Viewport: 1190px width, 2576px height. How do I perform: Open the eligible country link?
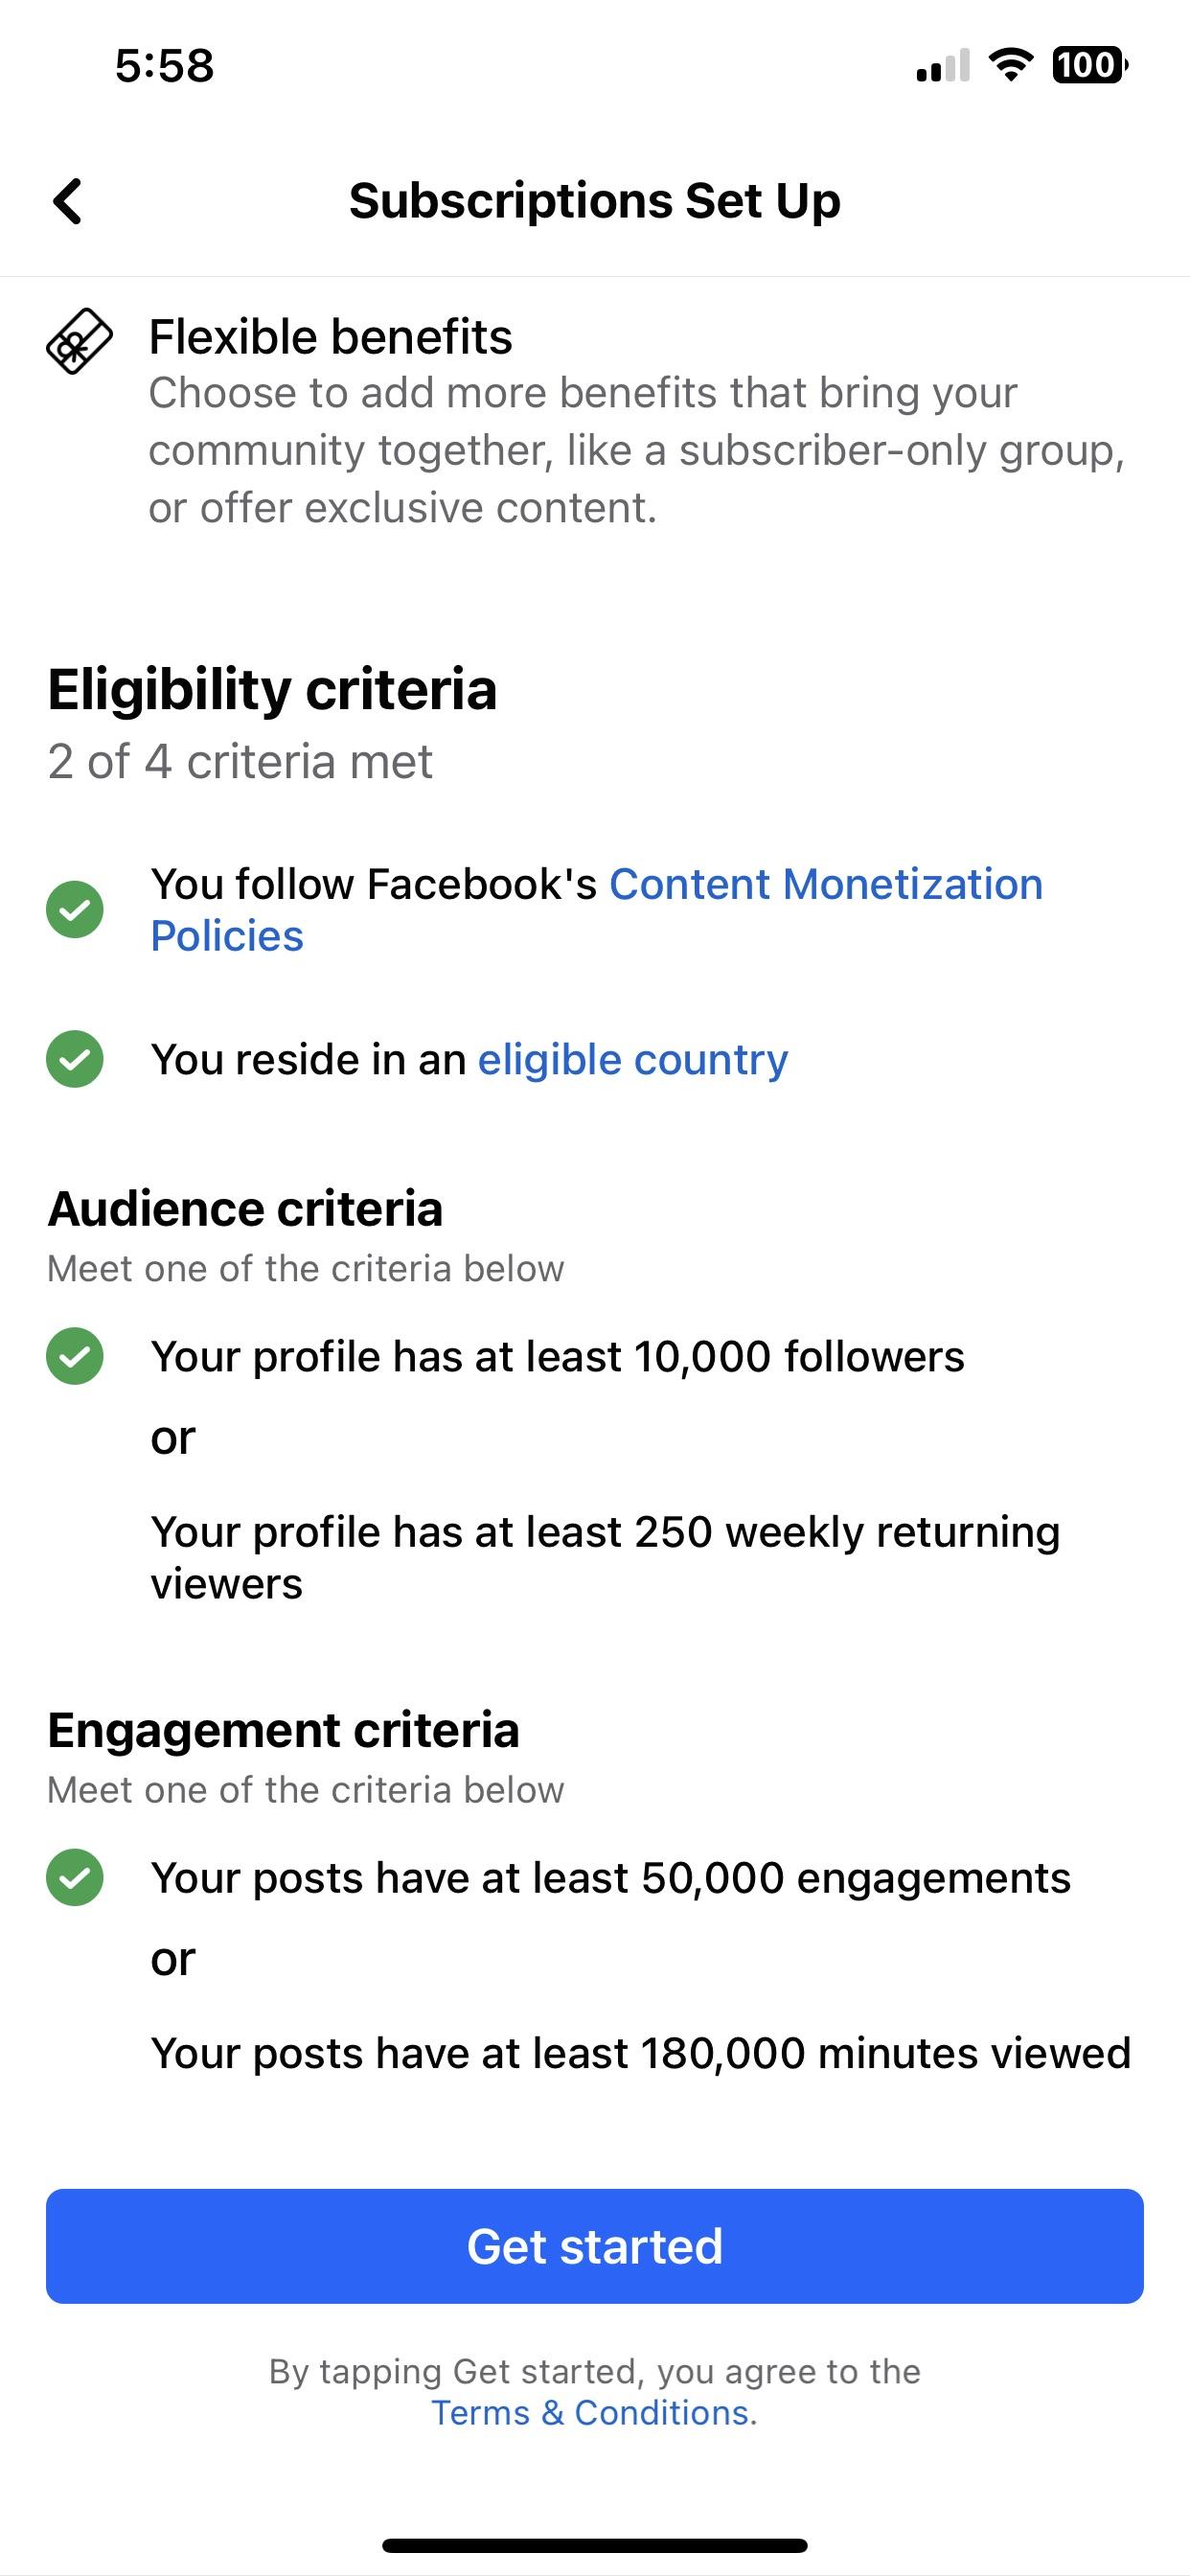632,1061
